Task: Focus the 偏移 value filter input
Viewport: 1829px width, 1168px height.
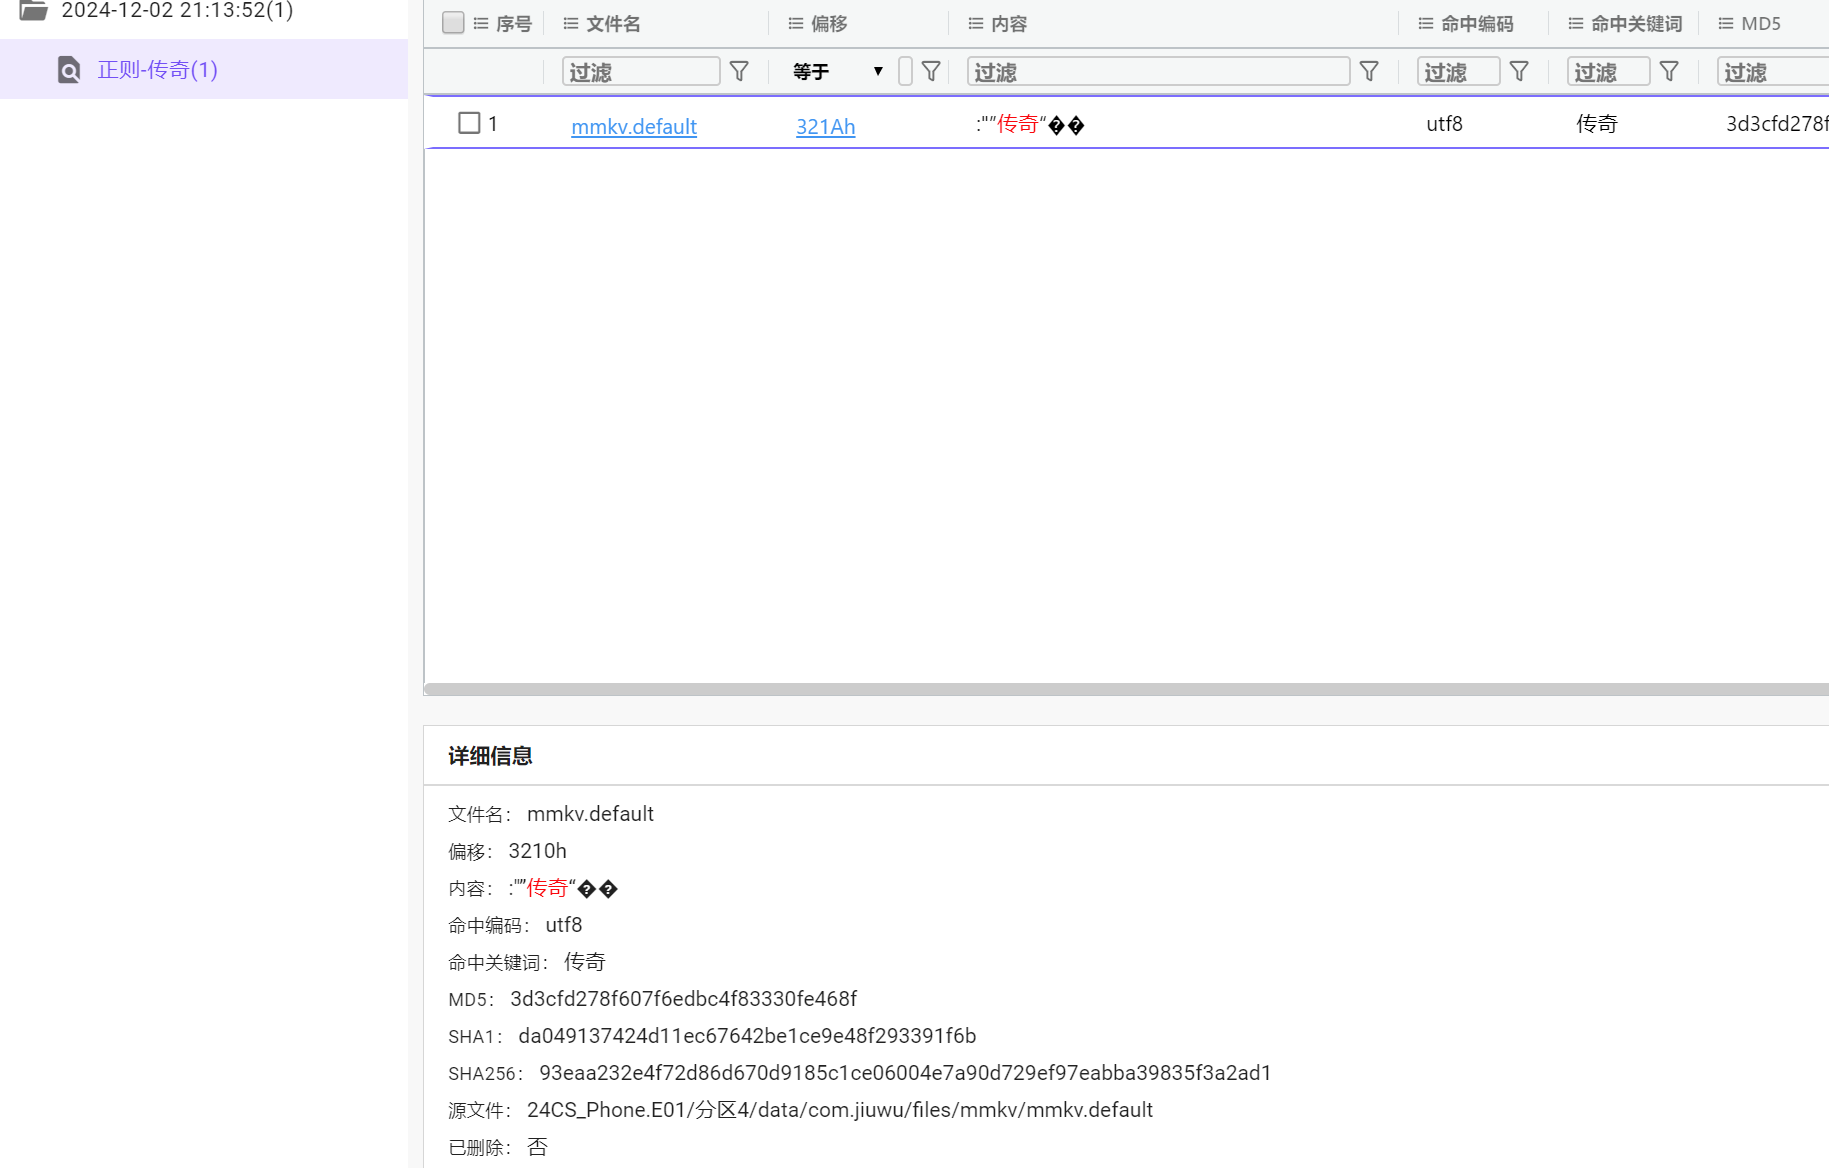Action: coord(905,71)
